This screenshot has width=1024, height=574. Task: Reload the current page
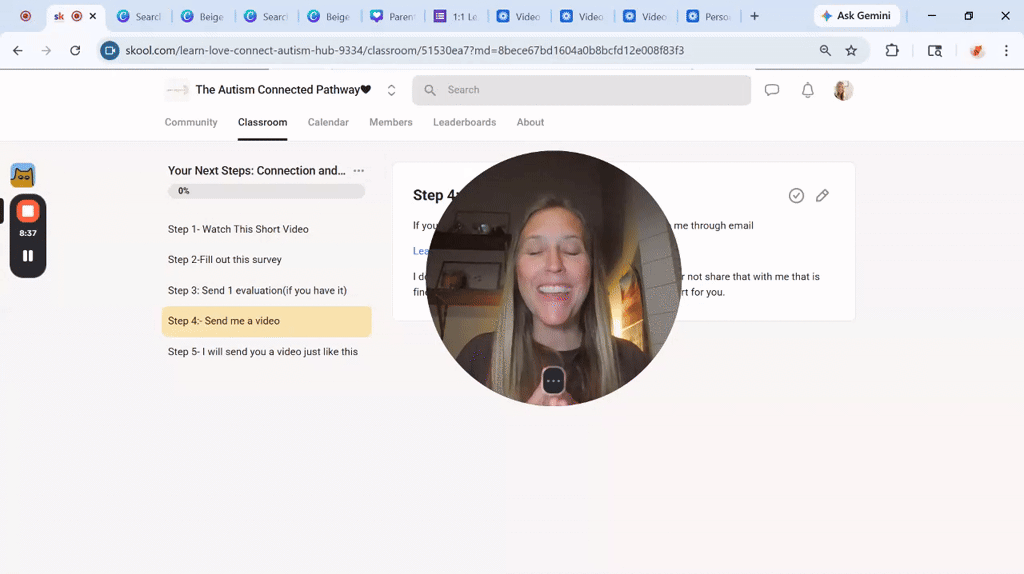[75, 50]
